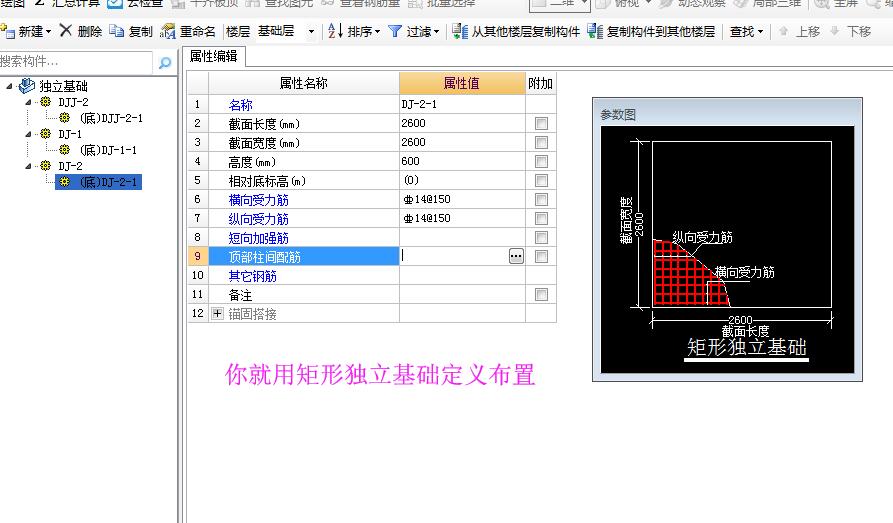Click 复制构件到其他楼层 copy-to-floor icon
This screenshot has width=893, height=523.
(595, 31)
